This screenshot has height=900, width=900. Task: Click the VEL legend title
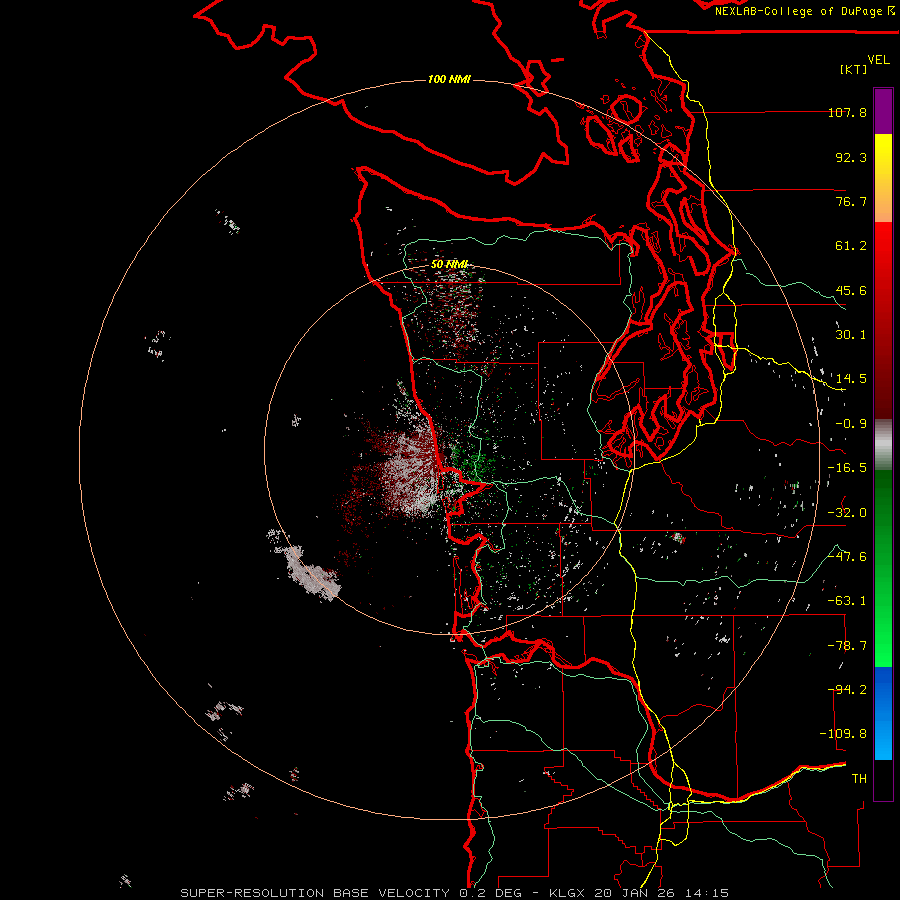tap(878, 60)
